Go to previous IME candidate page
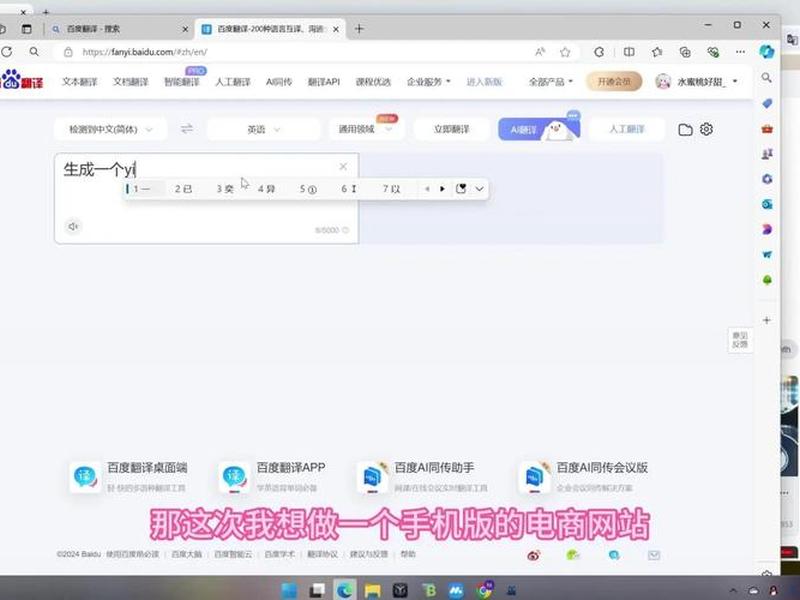Screen dimensions: 800x600 tap(428, 189)
